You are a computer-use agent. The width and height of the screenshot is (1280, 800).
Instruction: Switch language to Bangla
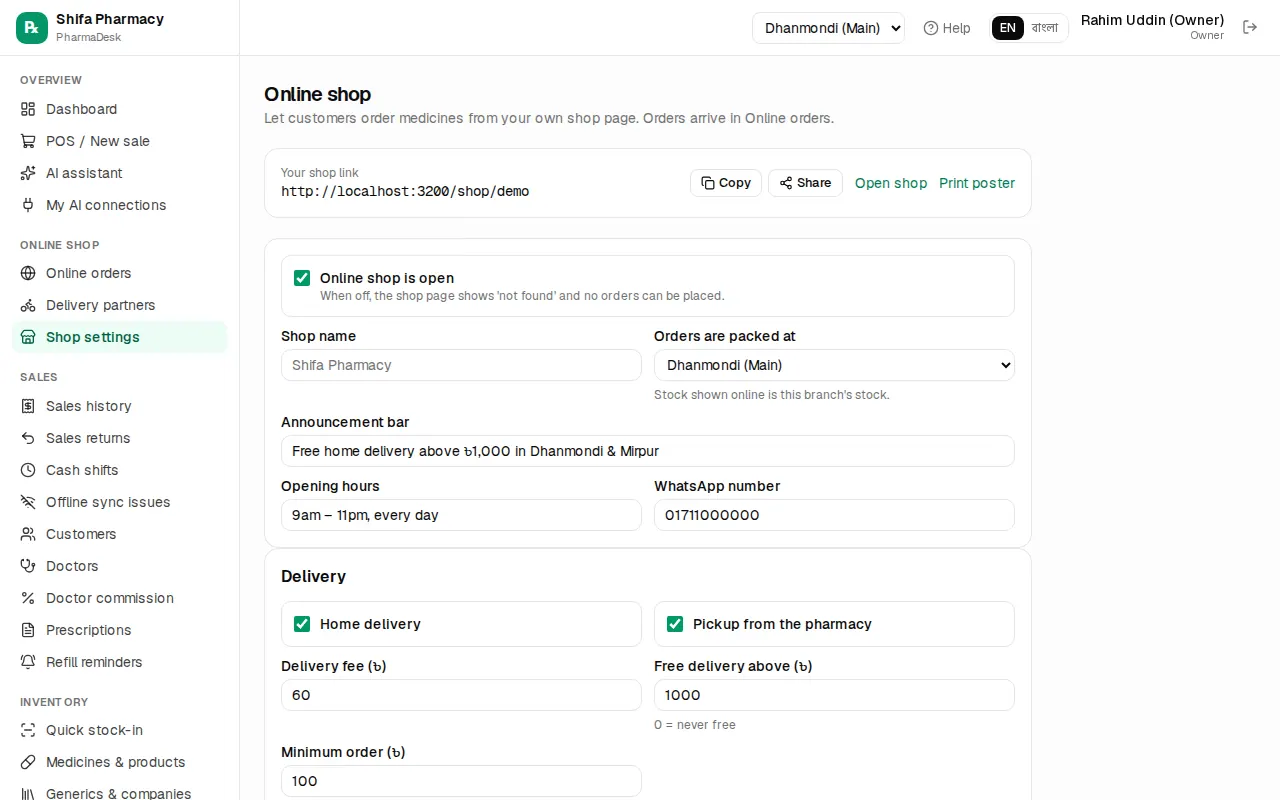tap(1045, 28)
